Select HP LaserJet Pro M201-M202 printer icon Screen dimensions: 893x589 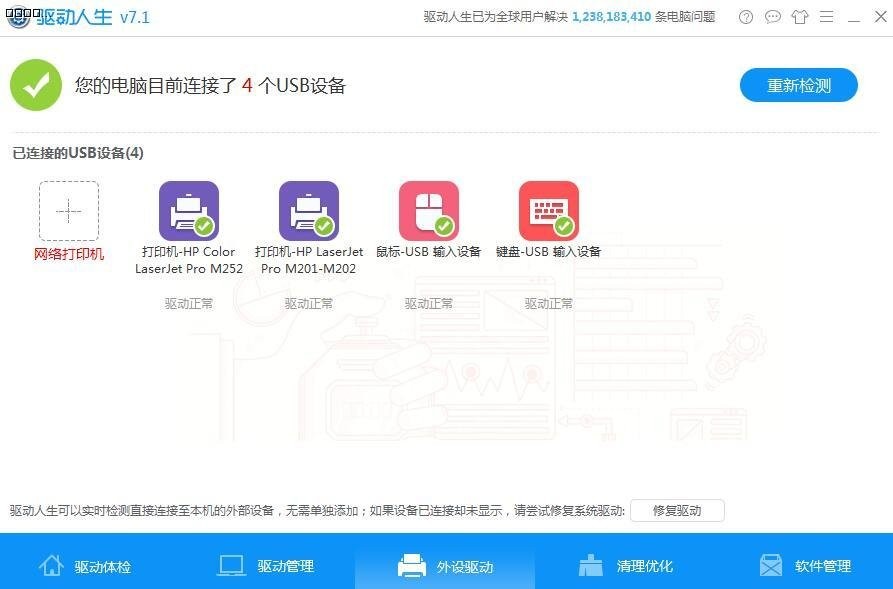tap(309, 211)
